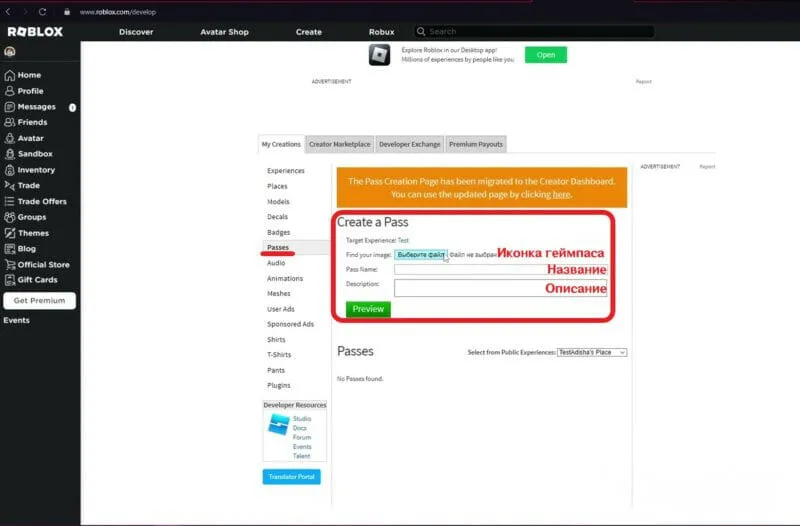Click the Themes icon in sidebar
This screenshot has width=800, height=526.
coord(10,233)
